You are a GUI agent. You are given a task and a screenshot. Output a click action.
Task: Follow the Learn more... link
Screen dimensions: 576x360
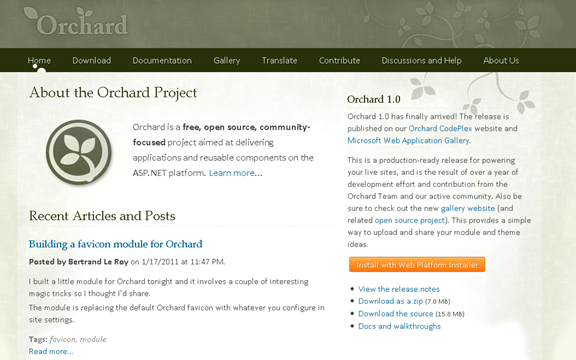[235, 173]
